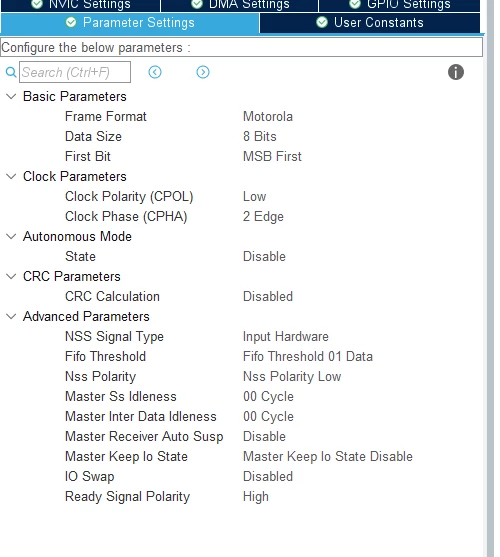The image size is (500, 557).
Task: Collapse the Autonomous Mode group
Action: tap(11, 236)
